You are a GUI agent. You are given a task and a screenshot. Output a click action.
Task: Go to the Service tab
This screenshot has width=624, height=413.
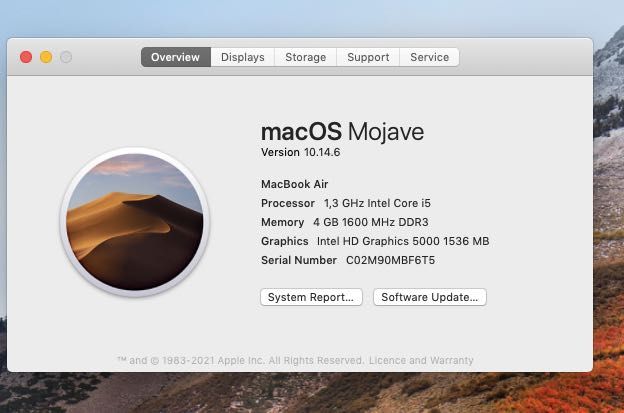pyautogui.click(x=429, y=57)
